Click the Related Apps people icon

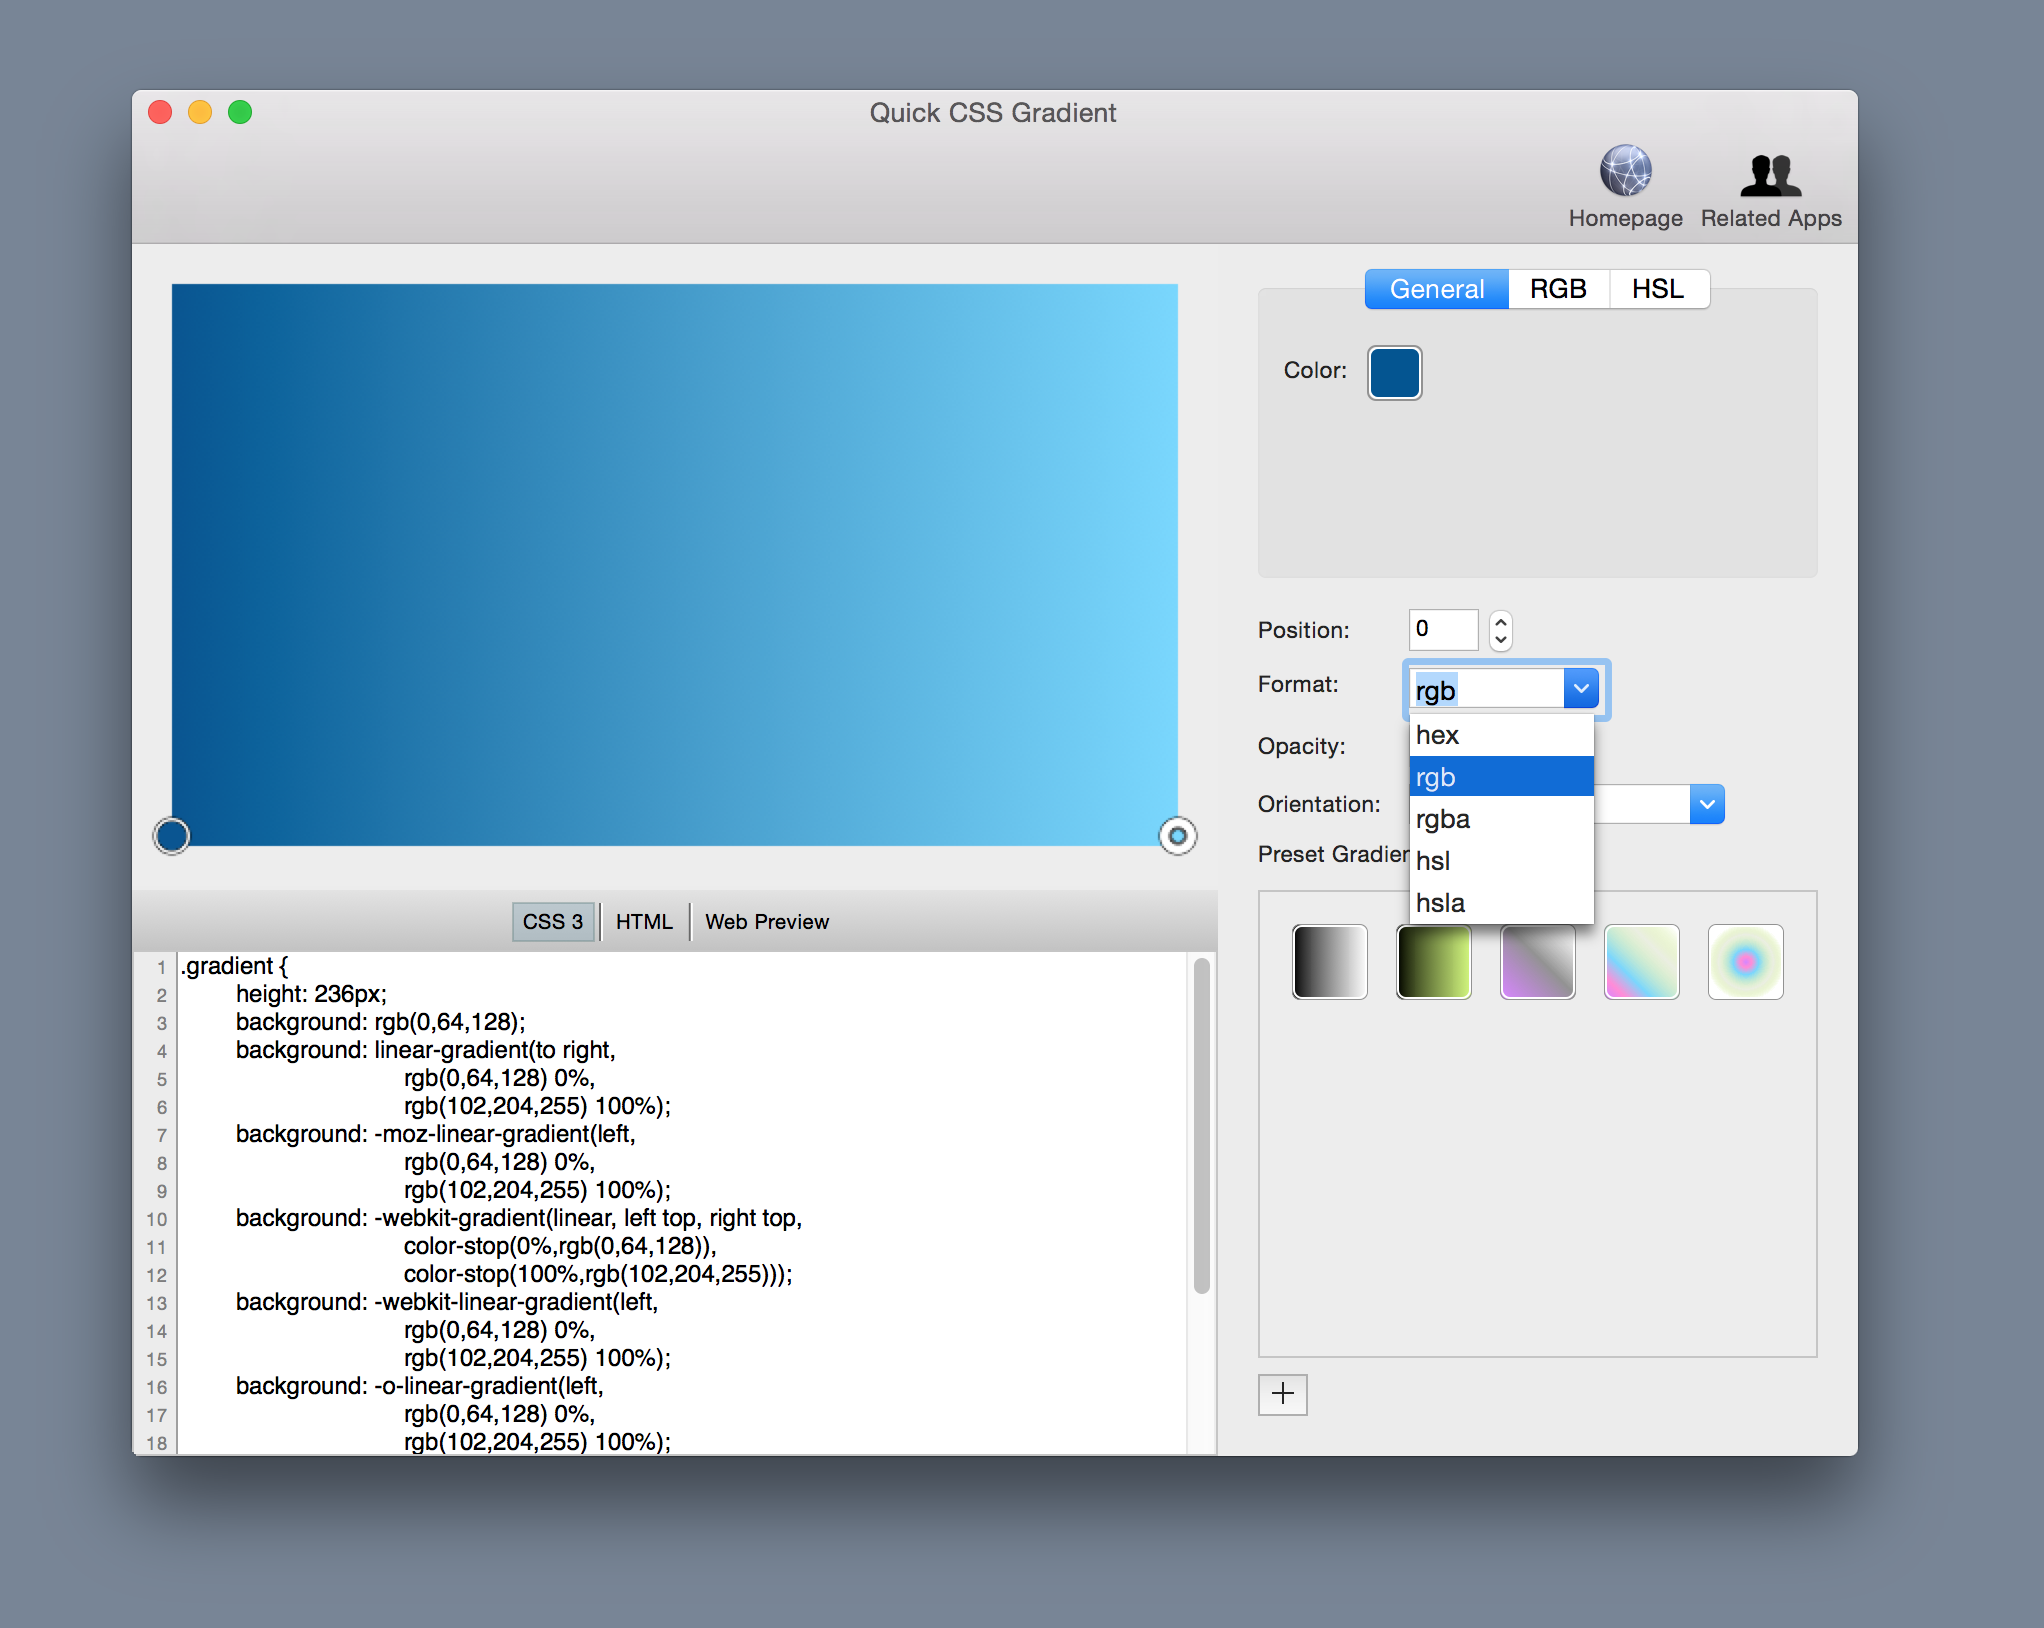coord(1770,176)
